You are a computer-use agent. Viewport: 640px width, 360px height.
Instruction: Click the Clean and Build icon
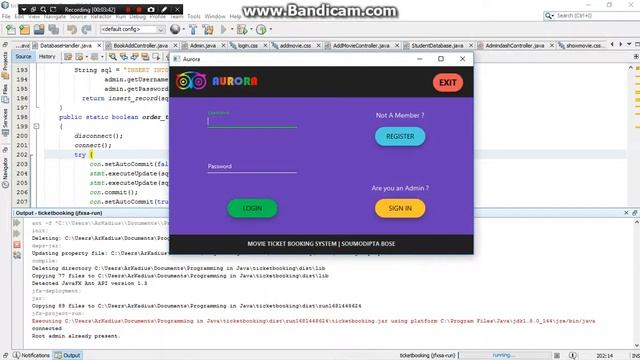pyautogui.click(x=208, y=29)
